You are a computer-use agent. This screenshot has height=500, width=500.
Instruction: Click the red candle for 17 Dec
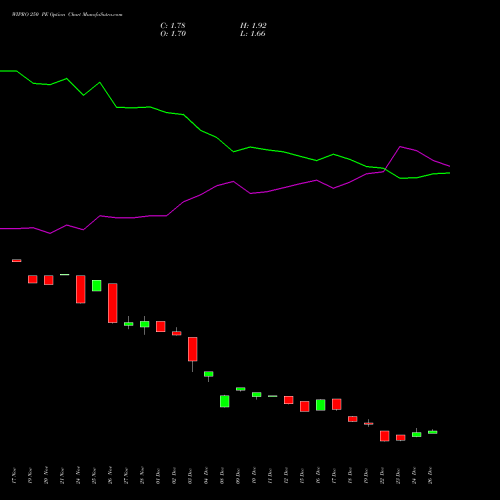(337, 404)
